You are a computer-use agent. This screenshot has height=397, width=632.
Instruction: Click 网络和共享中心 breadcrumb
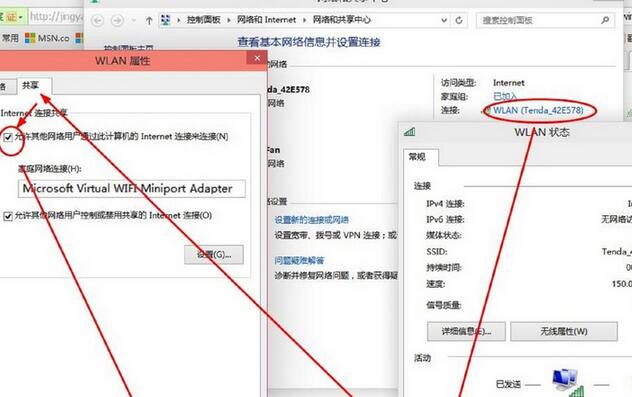point(342,20)
